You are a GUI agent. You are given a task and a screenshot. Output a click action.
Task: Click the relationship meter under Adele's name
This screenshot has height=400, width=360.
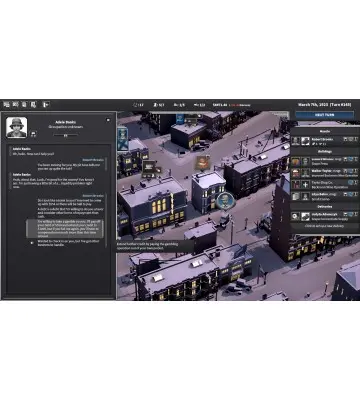(66, 135)
